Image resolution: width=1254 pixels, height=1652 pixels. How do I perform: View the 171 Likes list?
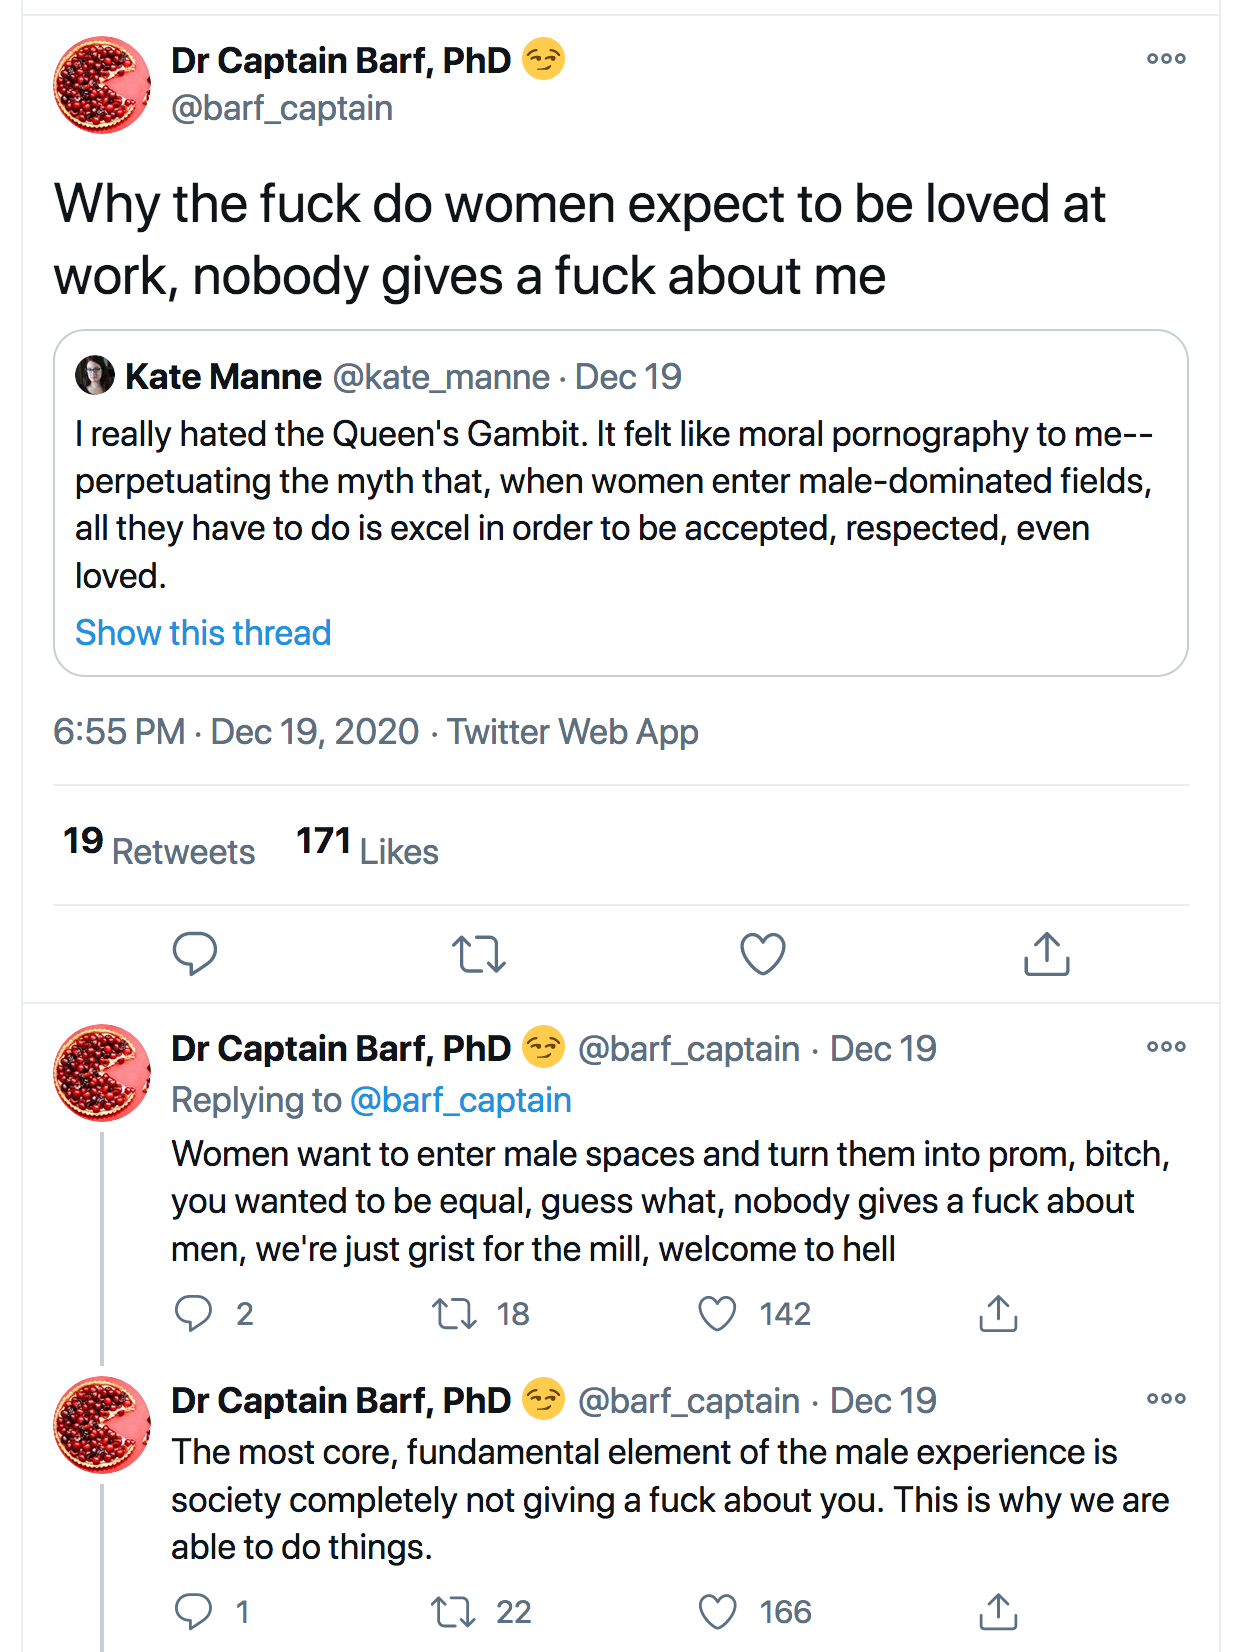[x=367, y=847]
